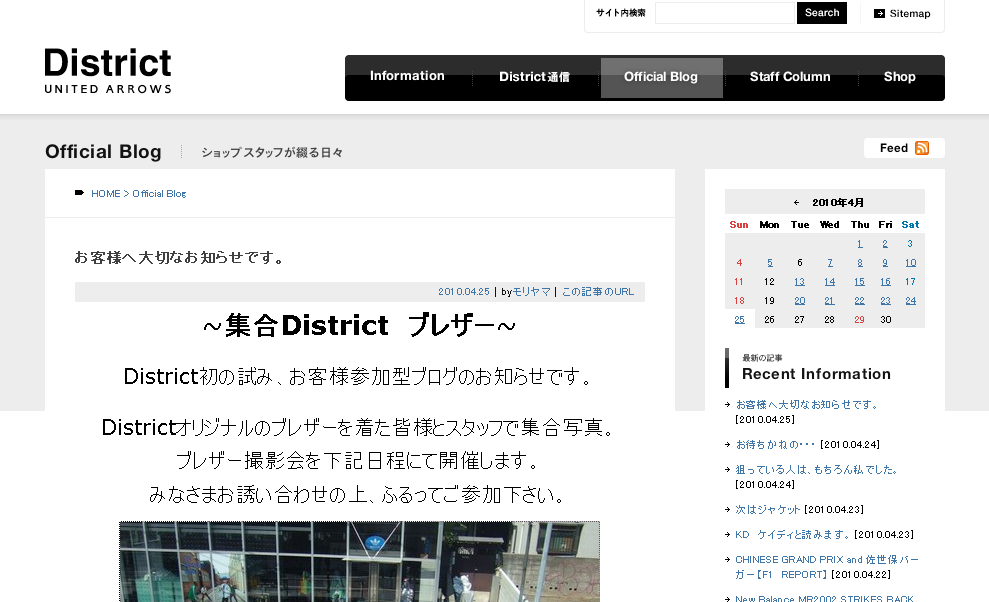
Task: Open recent post KD ケイディと読みます。
Action: (791, 534)
